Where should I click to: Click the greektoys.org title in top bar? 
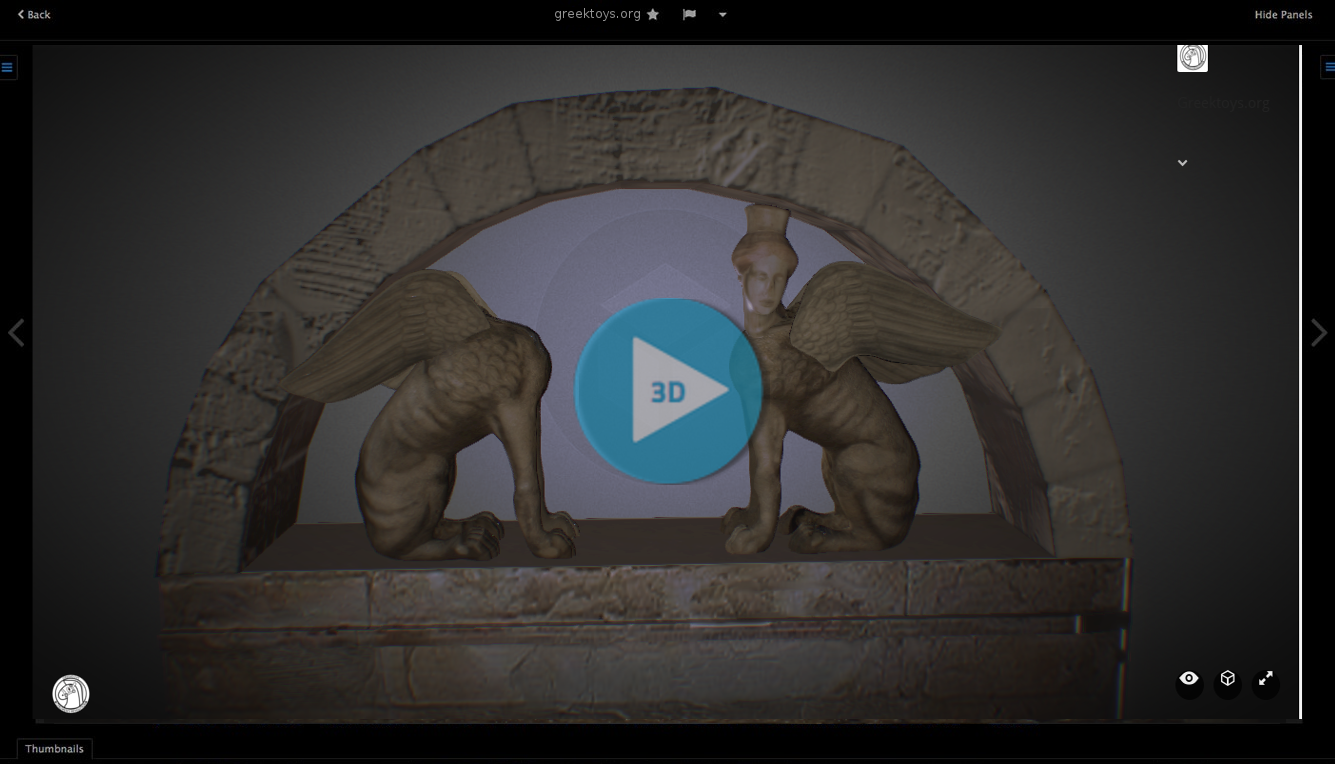(597, 14)
